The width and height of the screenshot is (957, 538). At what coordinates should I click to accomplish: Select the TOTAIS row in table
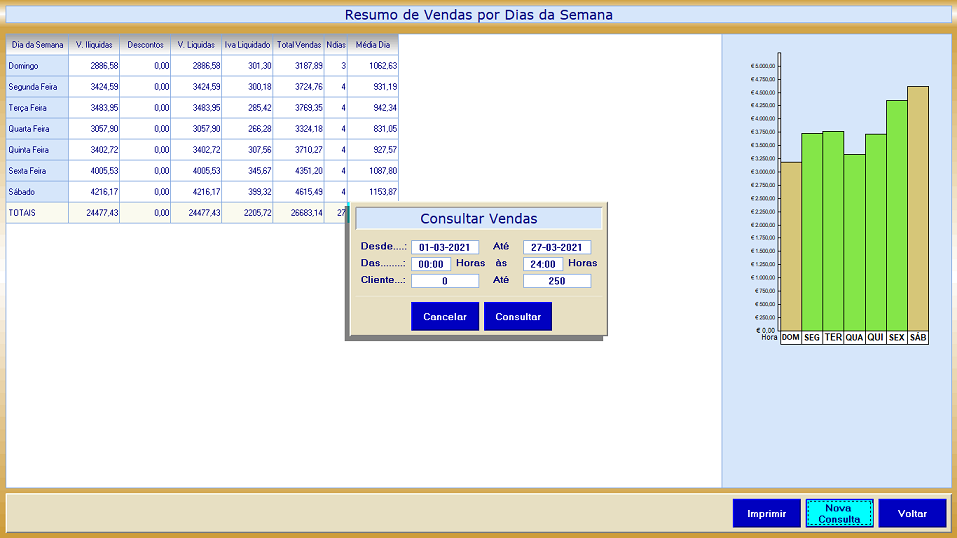[x=37, y=213]
